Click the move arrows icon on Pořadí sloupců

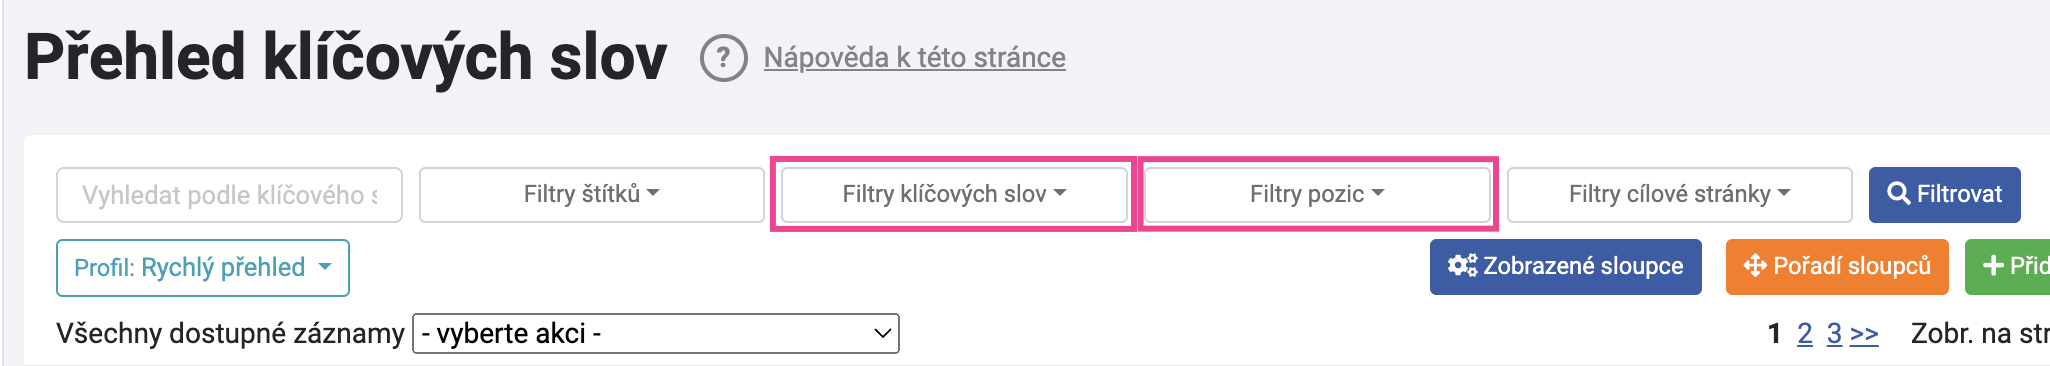point(1755,266)
